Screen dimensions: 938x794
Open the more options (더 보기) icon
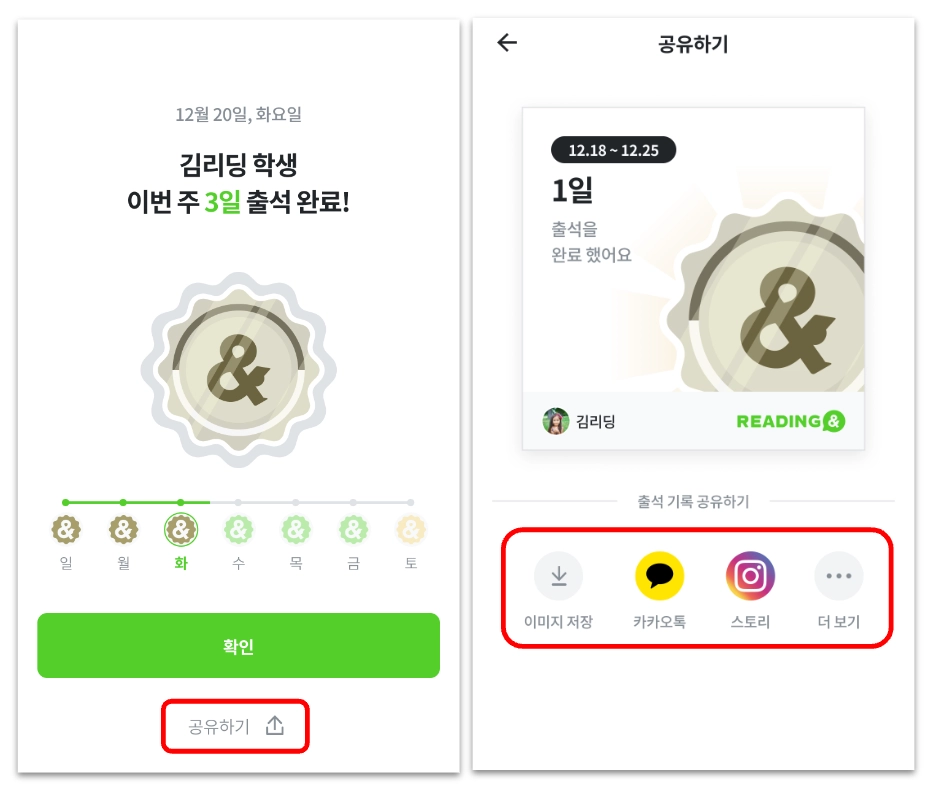[x=839, y=576]
